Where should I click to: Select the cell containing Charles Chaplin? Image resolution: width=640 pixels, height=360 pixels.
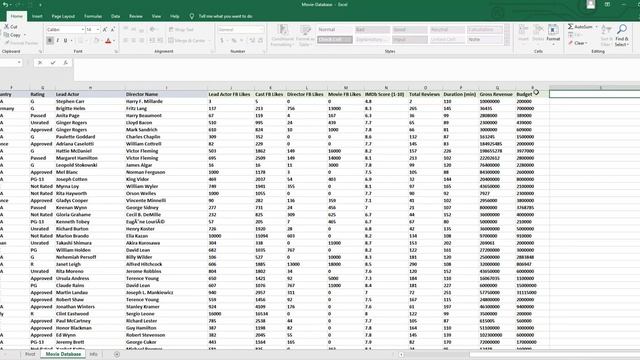pos(166,137)
